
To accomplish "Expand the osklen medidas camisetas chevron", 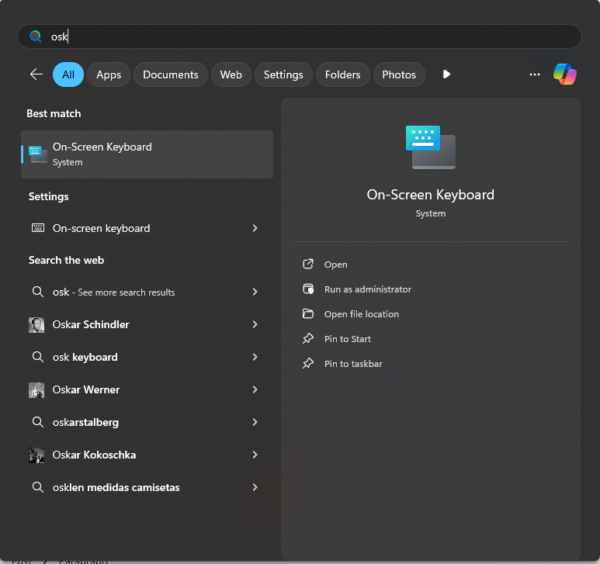I will pyautogui.click(x=255, y=487).
